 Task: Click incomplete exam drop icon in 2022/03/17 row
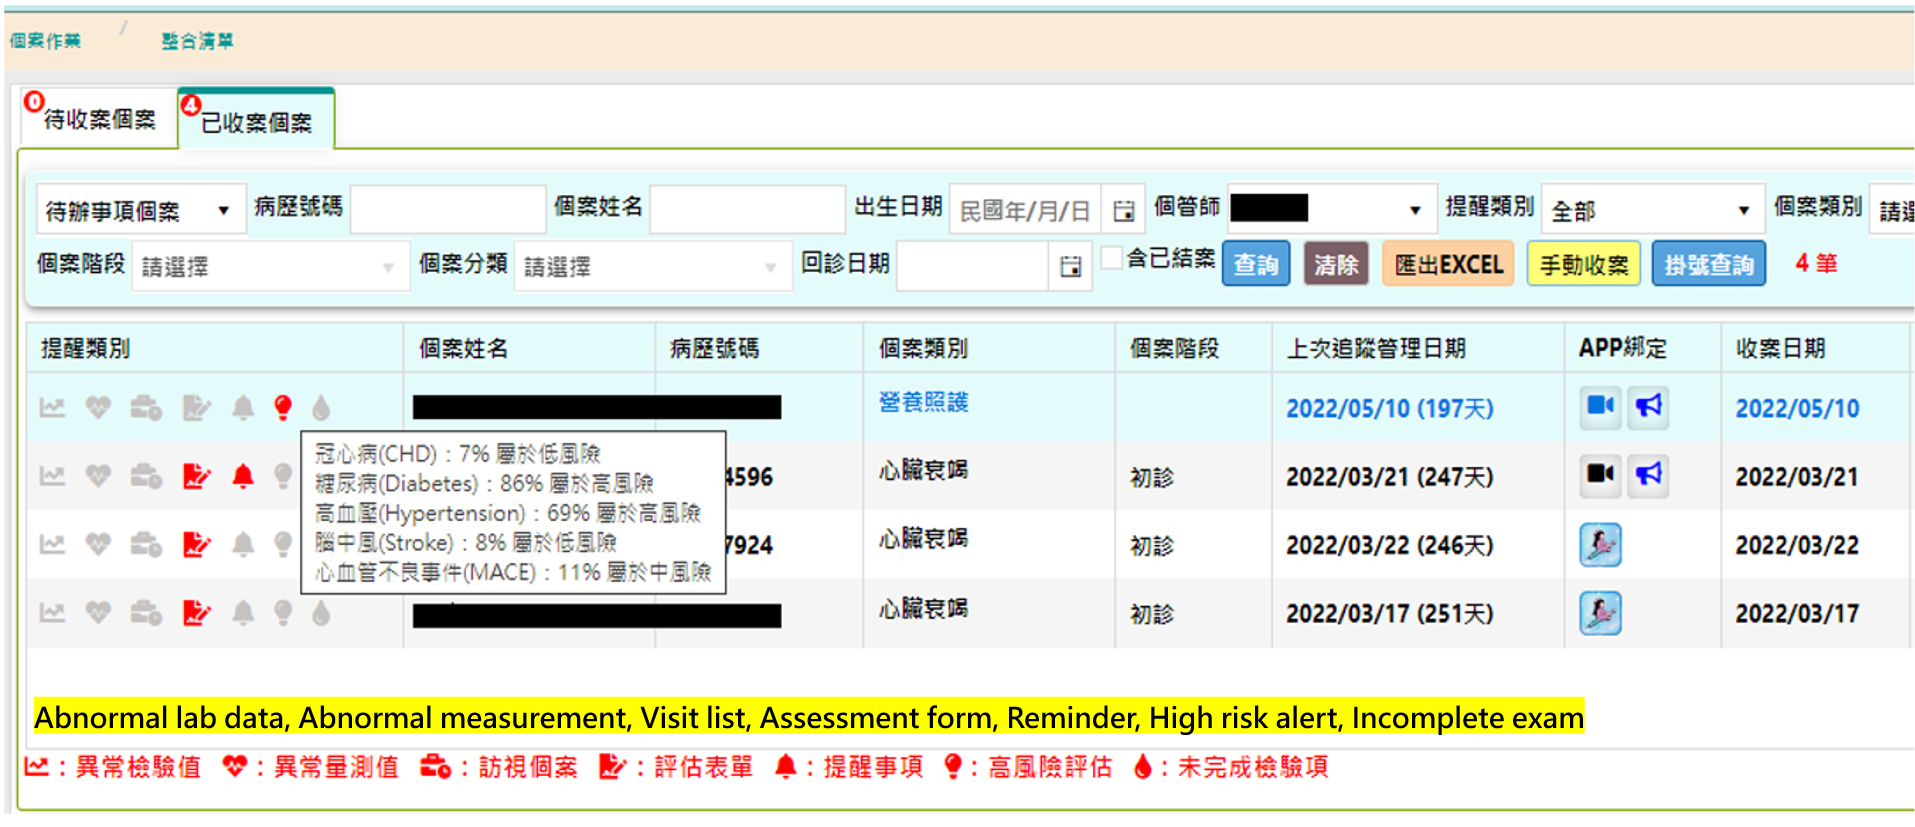point(321,613)
